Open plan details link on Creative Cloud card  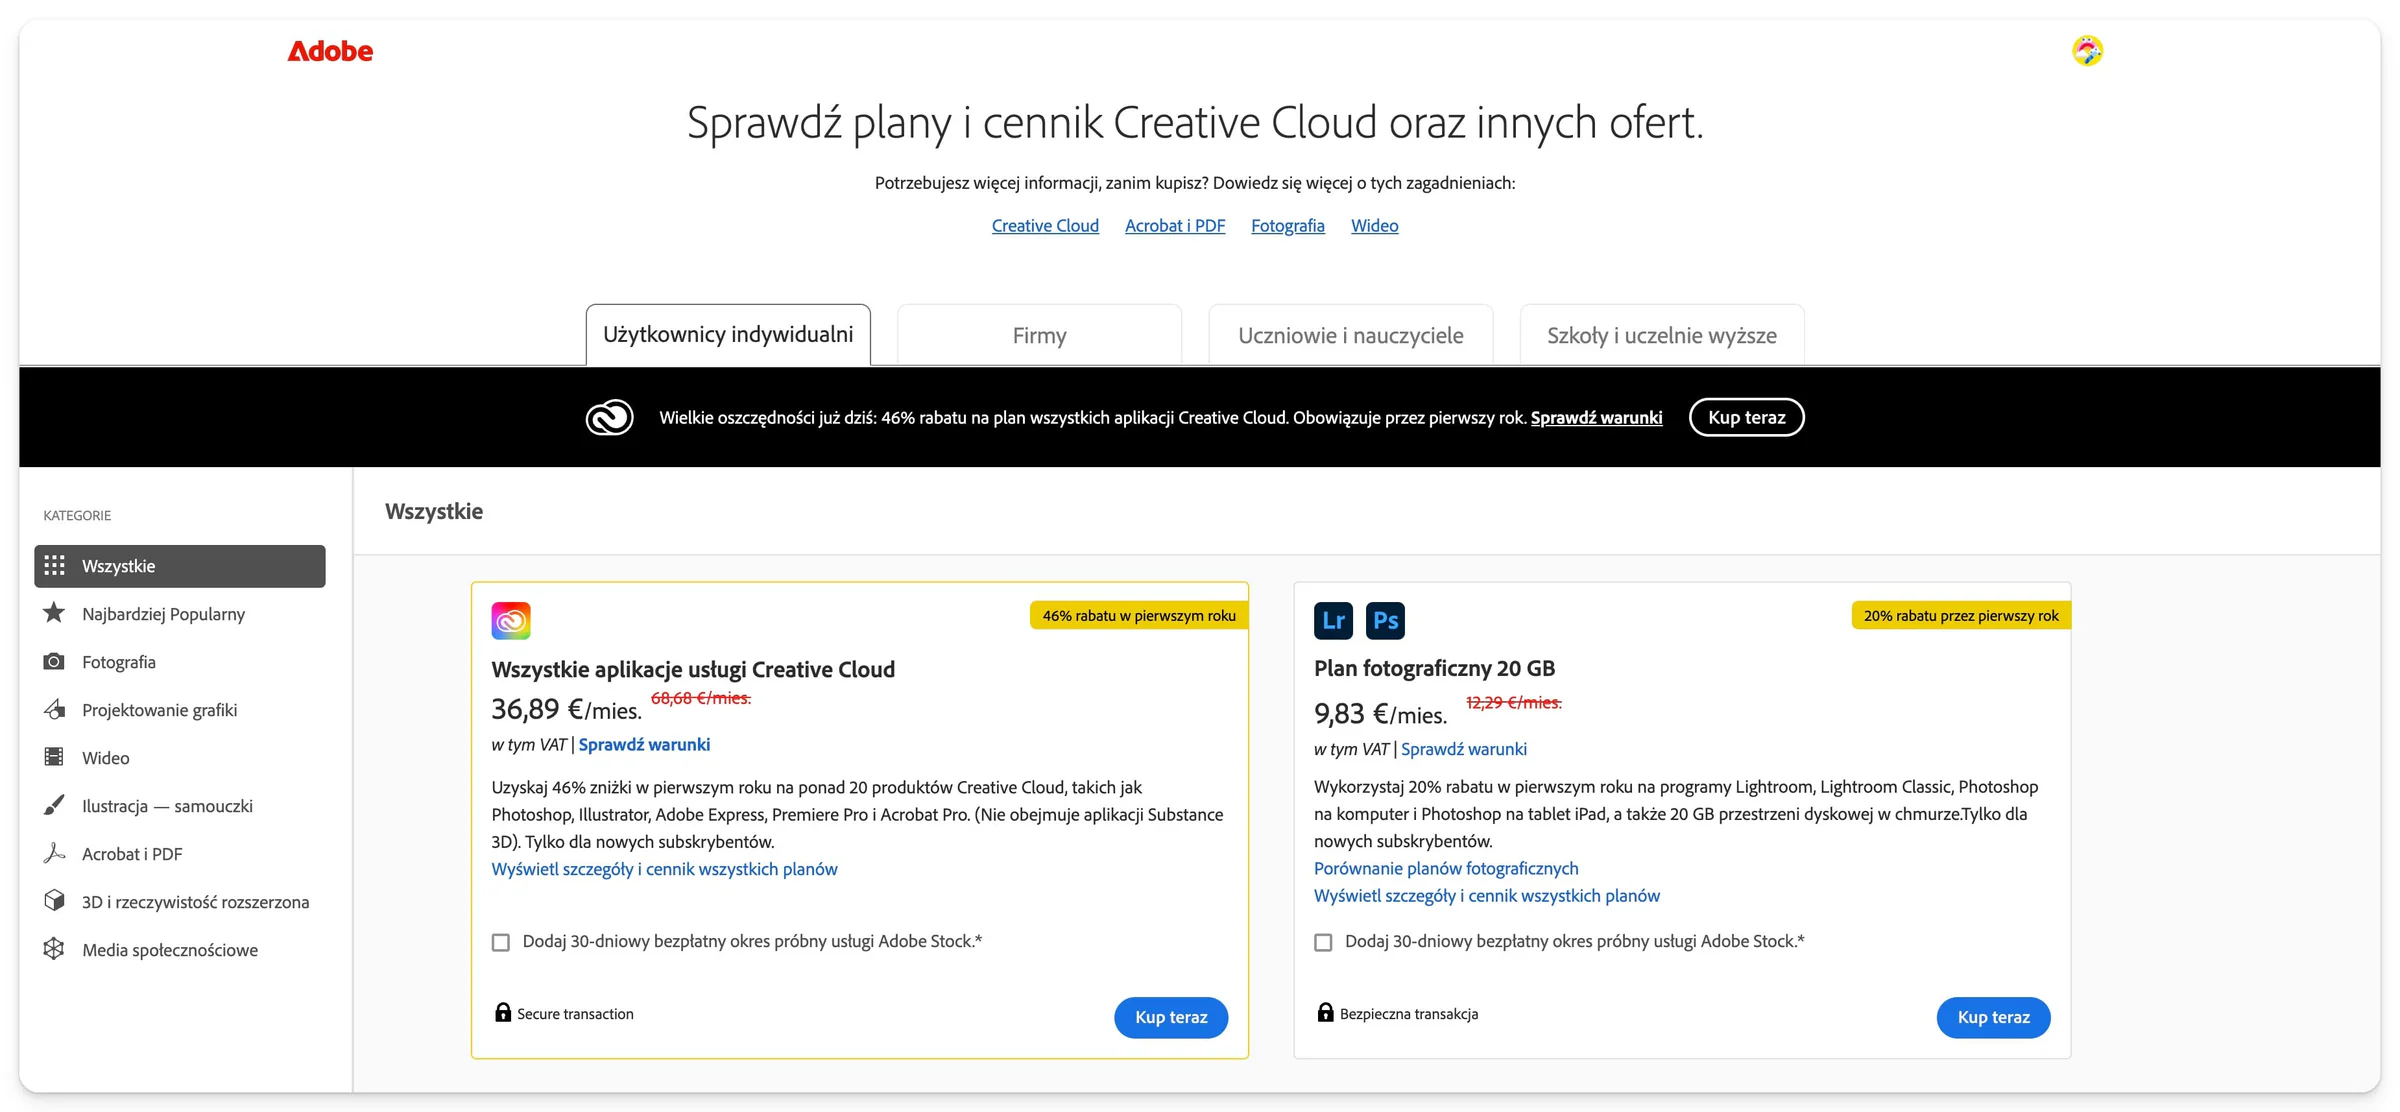[664, 869]
